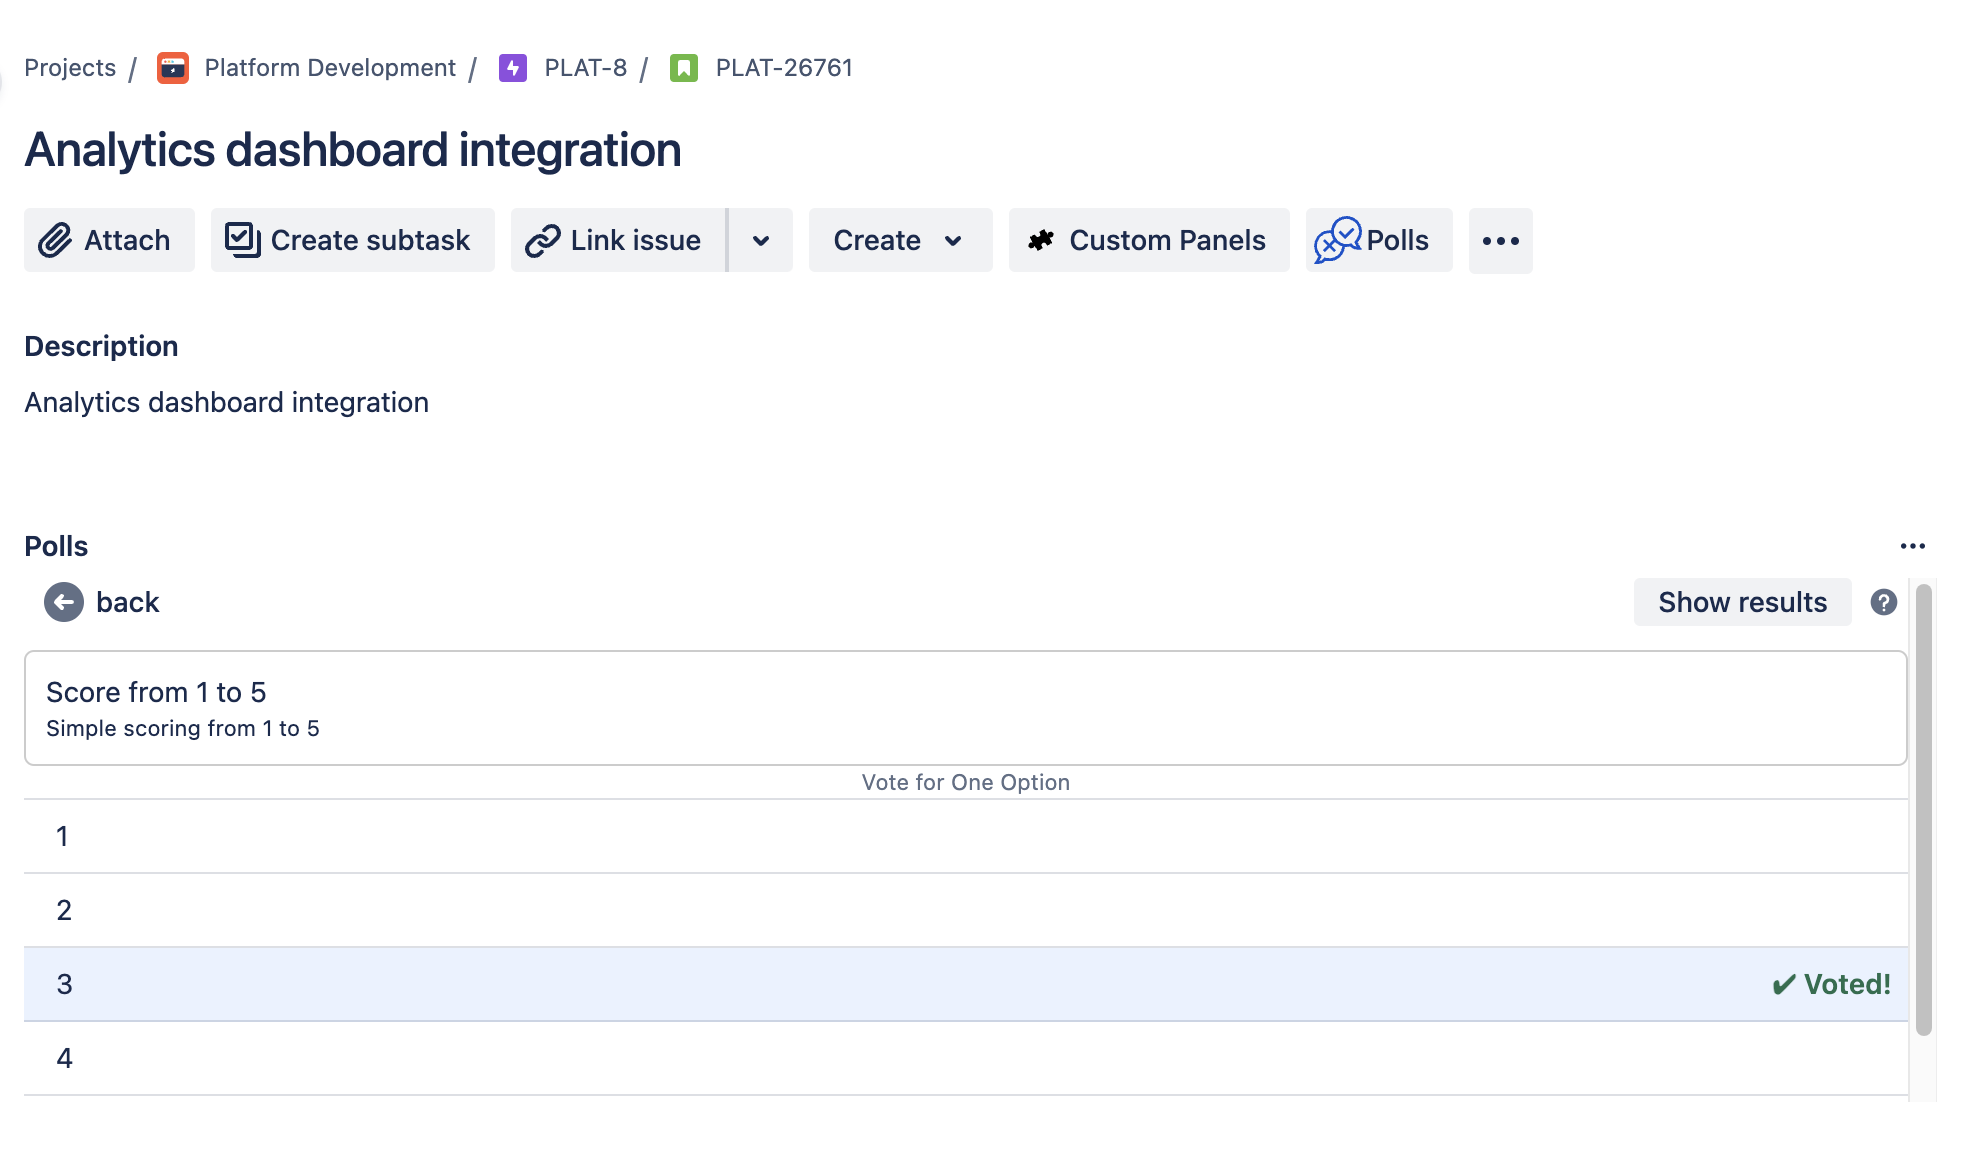Click the Attach paperclip icon
The width and height of the screenshot is (1976, 1172).
[x=53, y=240]
